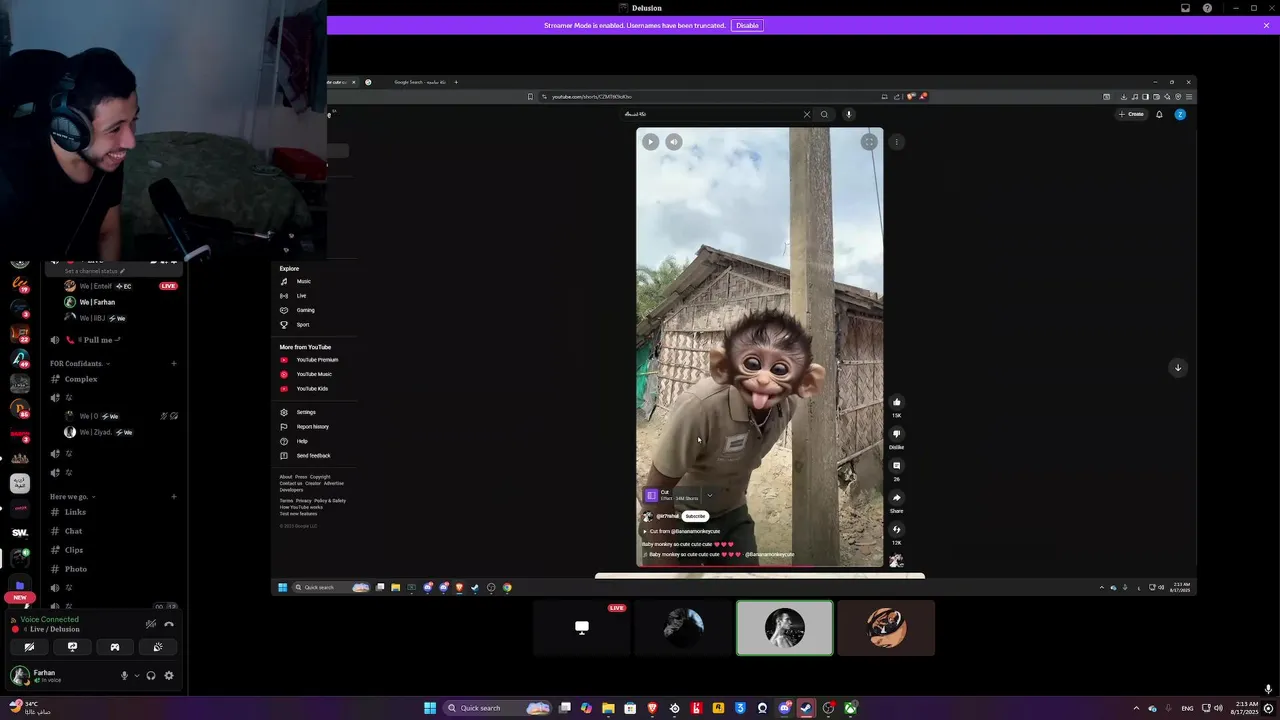Add channel to FOR Confidants category
Image resolution: width=1280 pixels, height=720 pixels.
click(x=174, y=363)
